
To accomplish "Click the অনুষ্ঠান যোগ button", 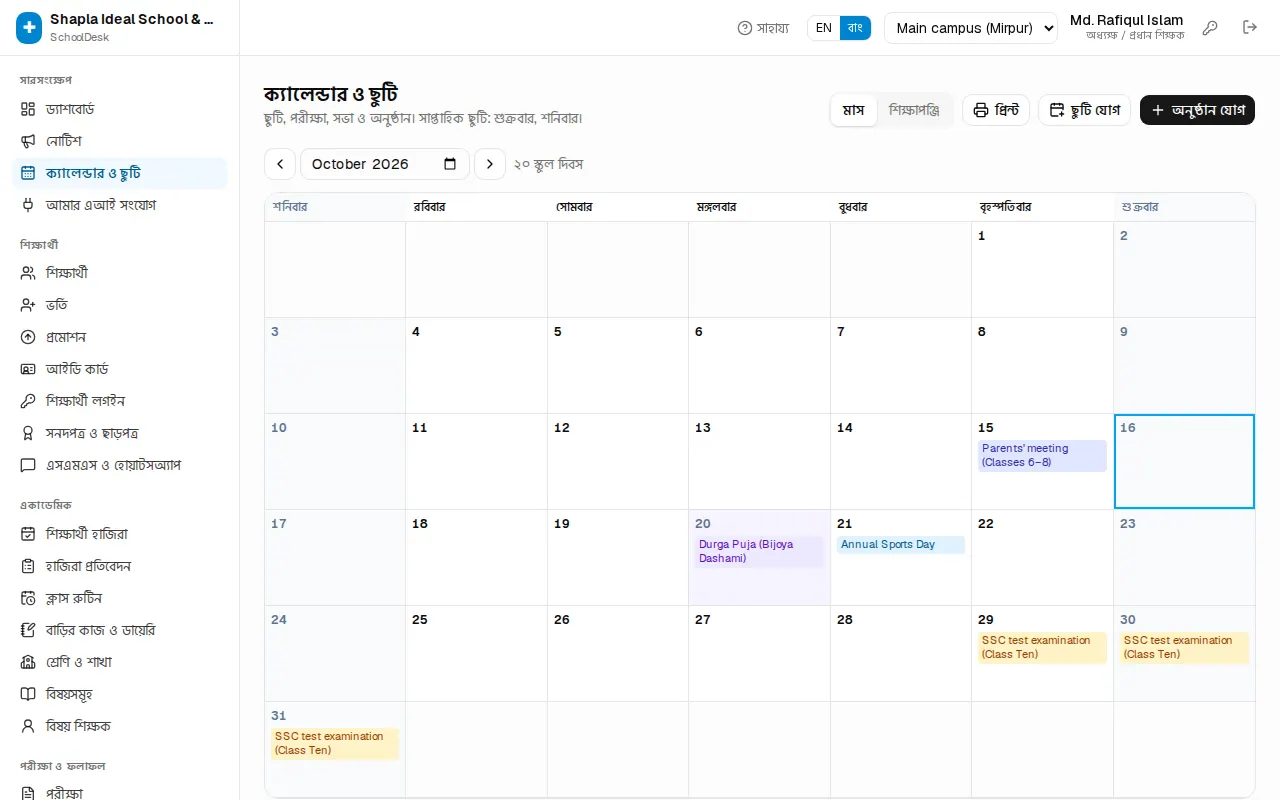I will pos(1197,110).
